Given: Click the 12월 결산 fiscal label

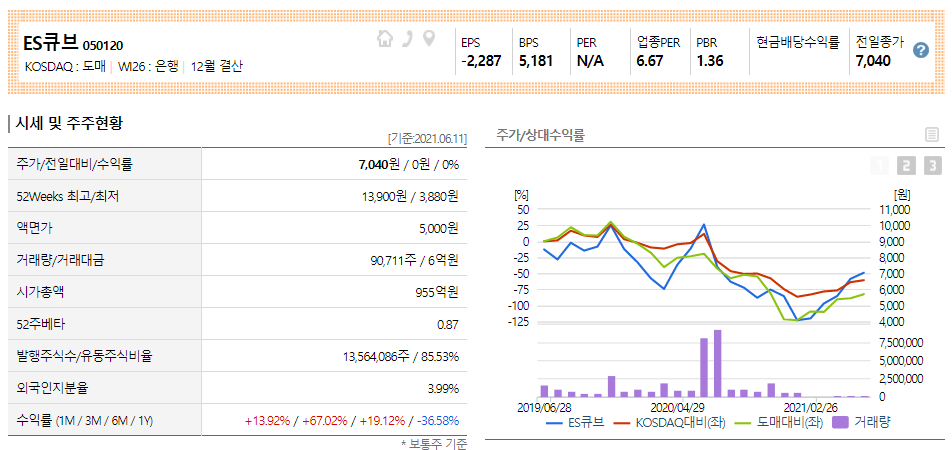Looking at the screenshot, I should [217, 67].
